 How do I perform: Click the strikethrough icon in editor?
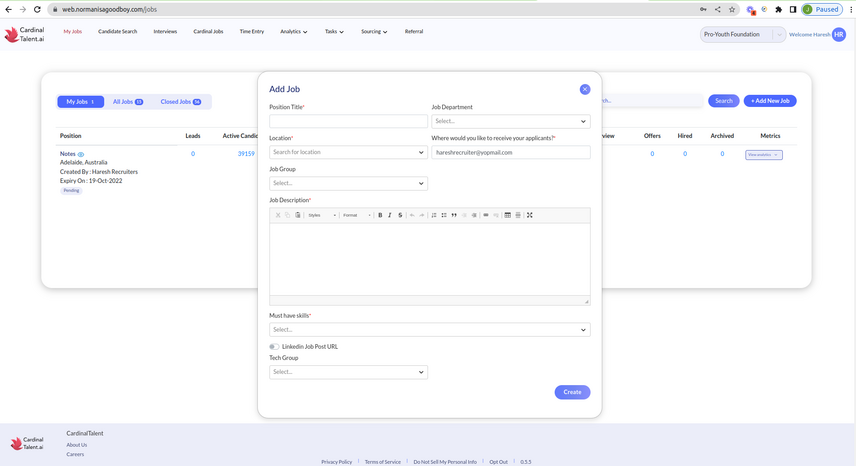pyautogui.click(x=400, y=215)
